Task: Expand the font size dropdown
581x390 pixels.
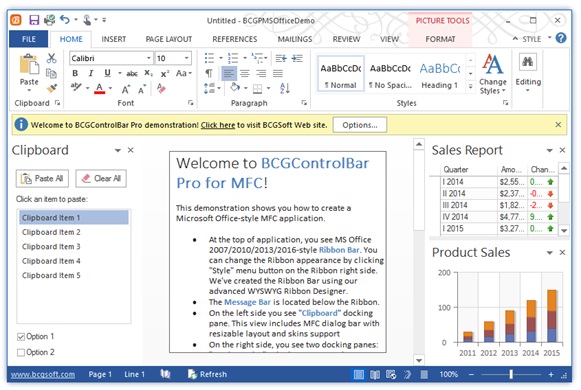Action: coord(186,58)
